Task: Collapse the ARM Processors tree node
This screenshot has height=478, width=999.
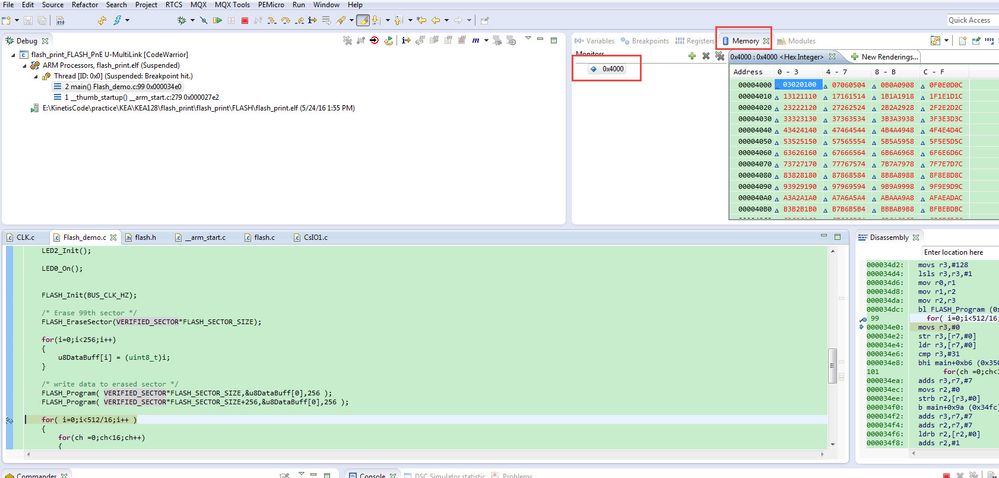Action: coord(25,66)
